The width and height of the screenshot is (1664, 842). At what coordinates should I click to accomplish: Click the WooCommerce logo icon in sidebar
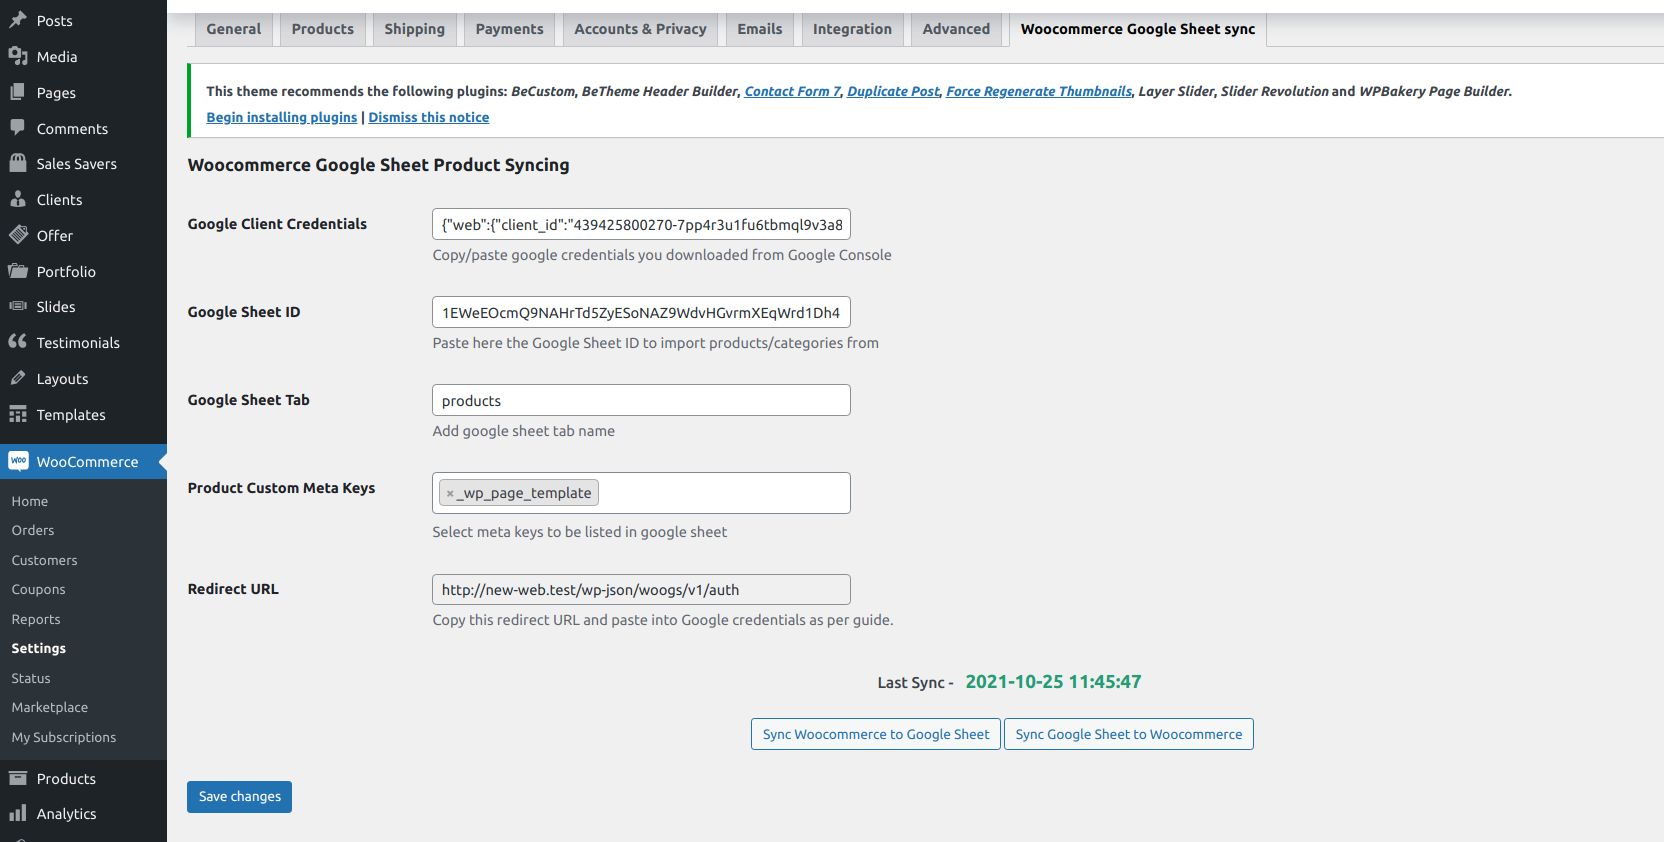(18, 461)
